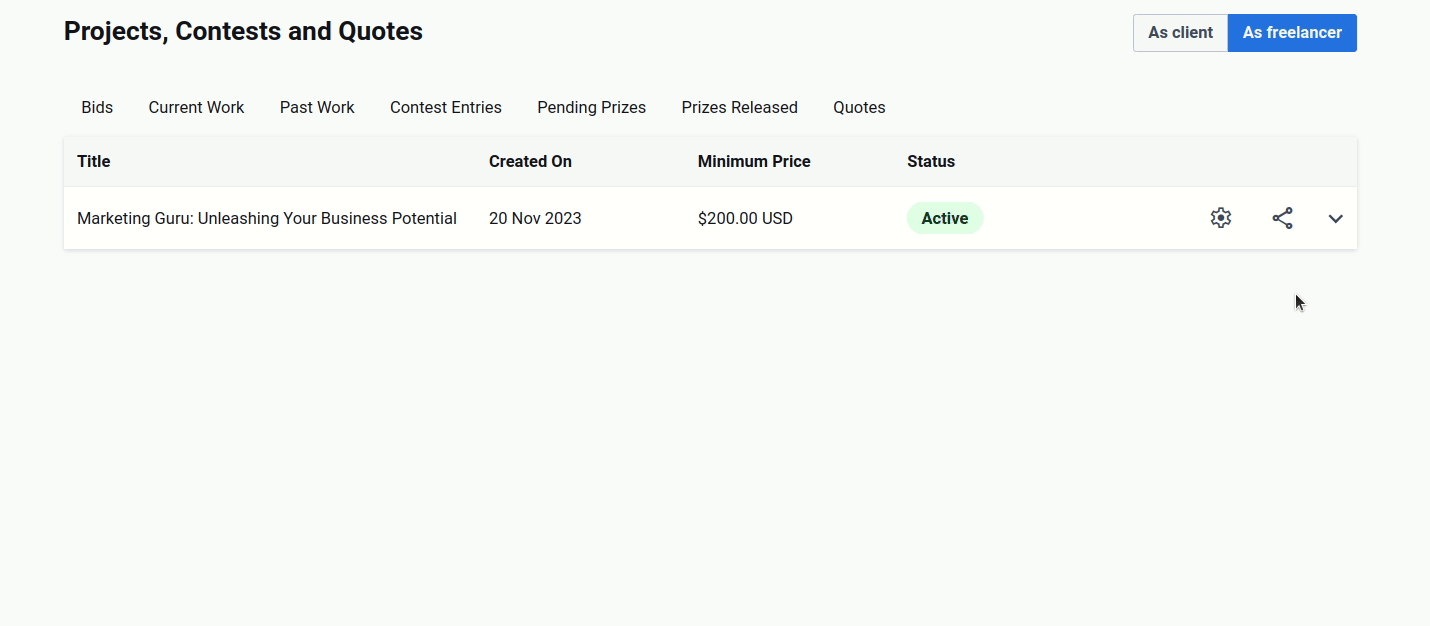Switch to the As client view
This screenshot has width=1430, height=626.
1180,33
